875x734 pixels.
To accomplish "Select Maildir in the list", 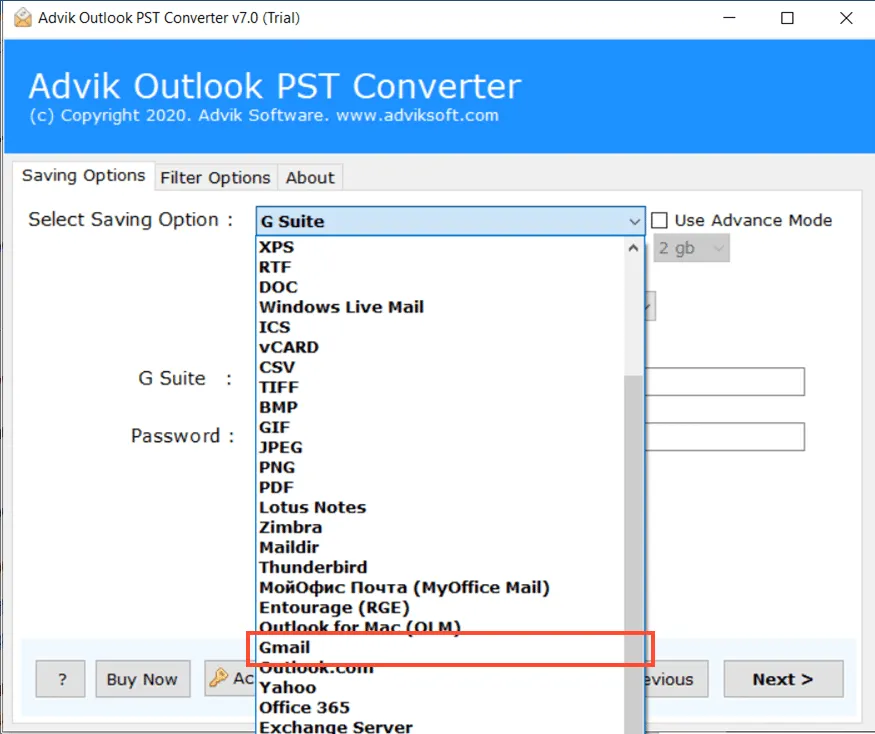I will (x=441, y=548).
